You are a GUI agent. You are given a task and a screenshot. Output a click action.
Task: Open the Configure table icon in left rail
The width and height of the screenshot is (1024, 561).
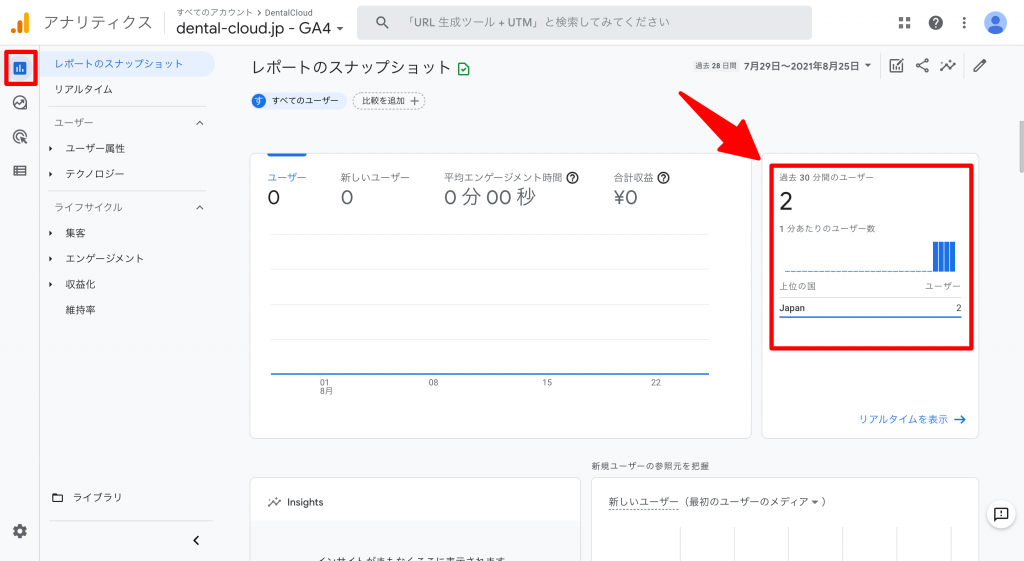pyautogui.click(x=20, y=170)
